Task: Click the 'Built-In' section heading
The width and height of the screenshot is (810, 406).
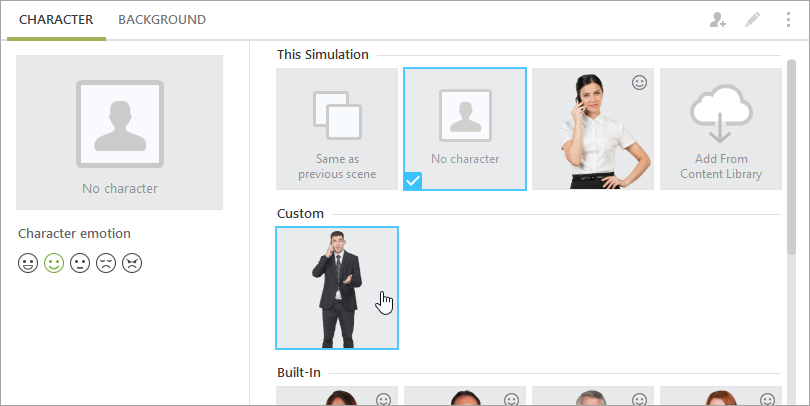Action: click(299, 372)
